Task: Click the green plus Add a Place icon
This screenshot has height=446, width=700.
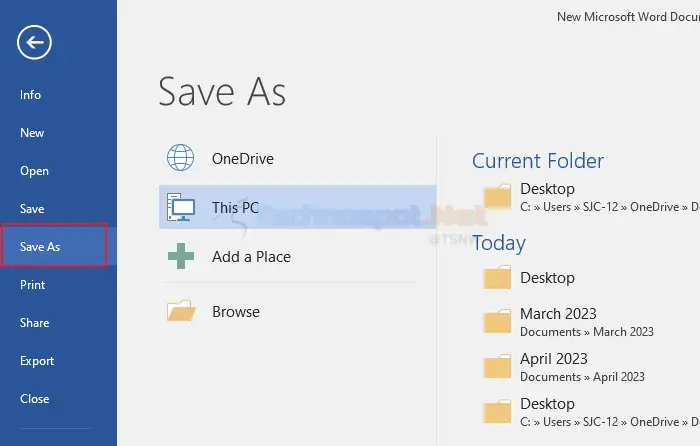Action: click(x=181, y=256)
